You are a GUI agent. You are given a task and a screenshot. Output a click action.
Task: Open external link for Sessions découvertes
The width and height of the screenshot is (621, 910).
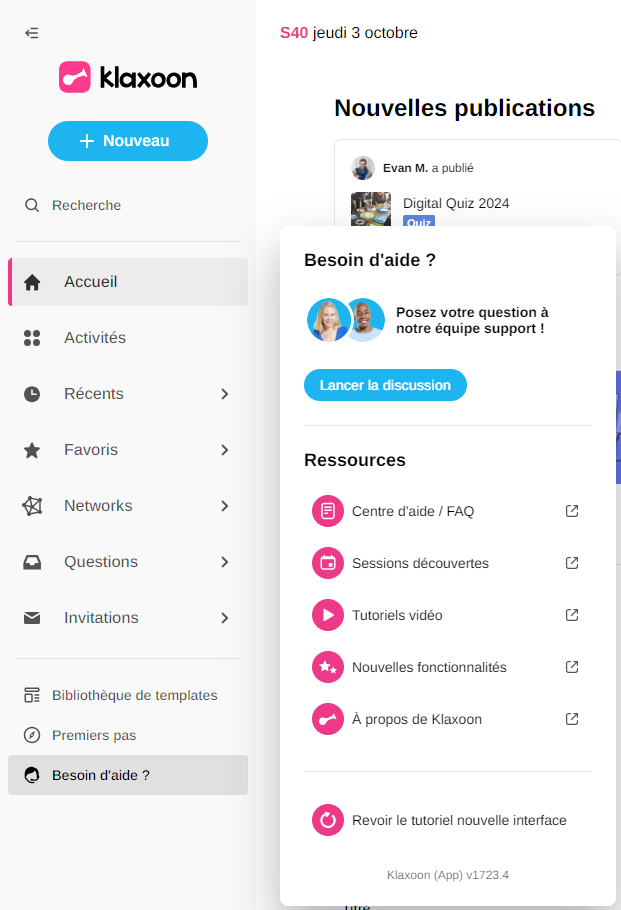pos(572,563)
